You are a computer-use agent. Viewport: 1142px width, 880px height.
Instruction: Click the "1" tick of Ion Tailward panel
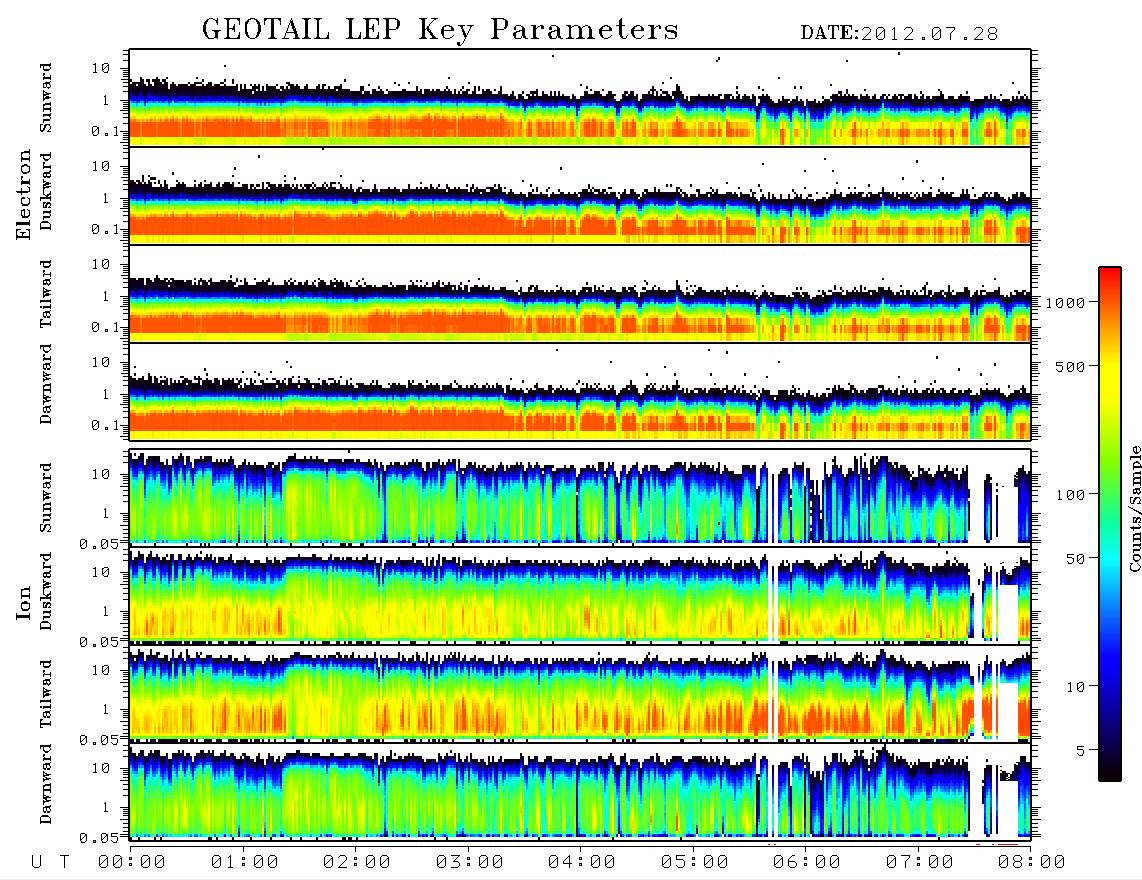tap(106, 709)
